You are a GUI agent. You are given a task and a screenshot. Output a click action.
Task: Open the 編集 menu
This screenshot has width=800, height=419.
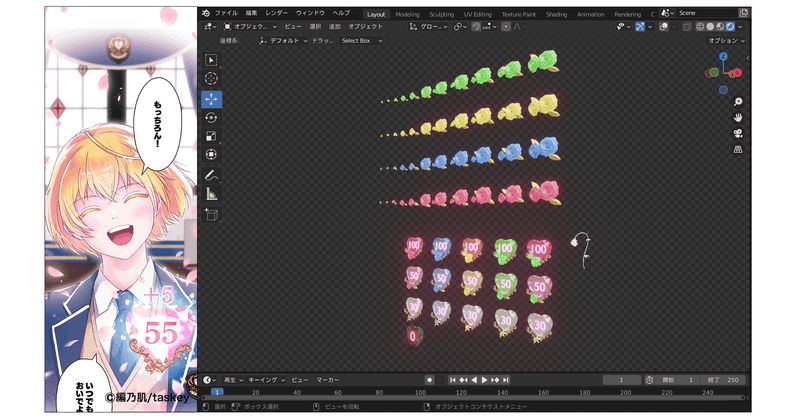(252, 13)
